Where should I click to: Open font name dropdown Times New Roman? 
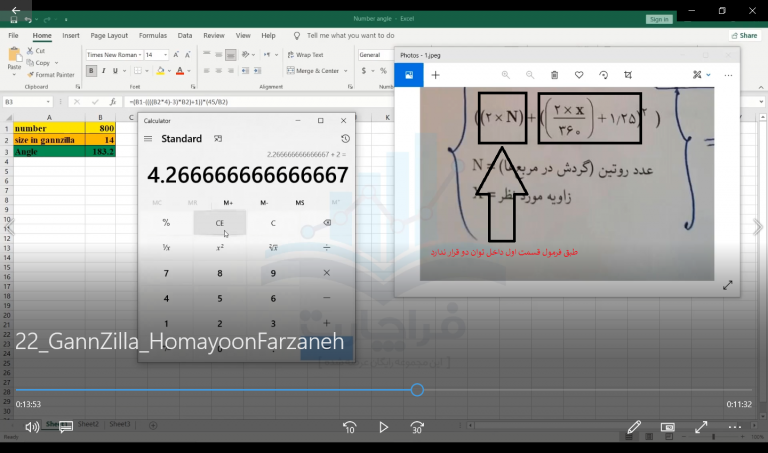click(x=140, y=55)
